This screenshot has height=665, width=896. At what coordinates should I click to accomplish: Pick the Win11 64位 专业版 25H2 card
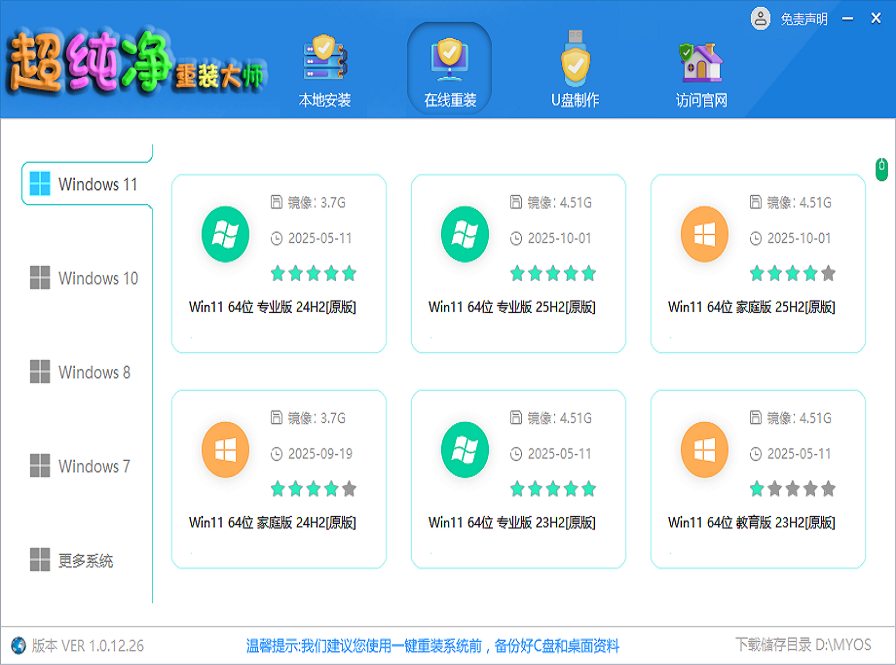click(518, 264)
